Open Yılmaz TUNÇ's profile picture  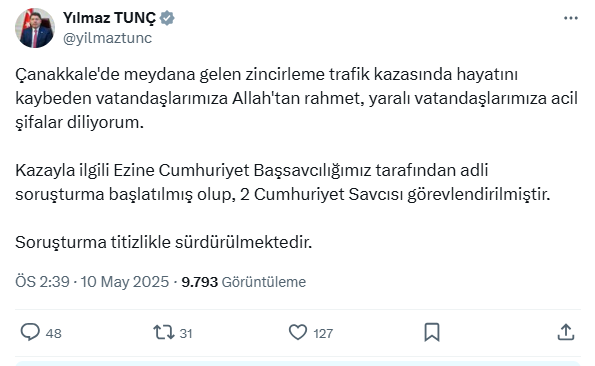(35, 28)
